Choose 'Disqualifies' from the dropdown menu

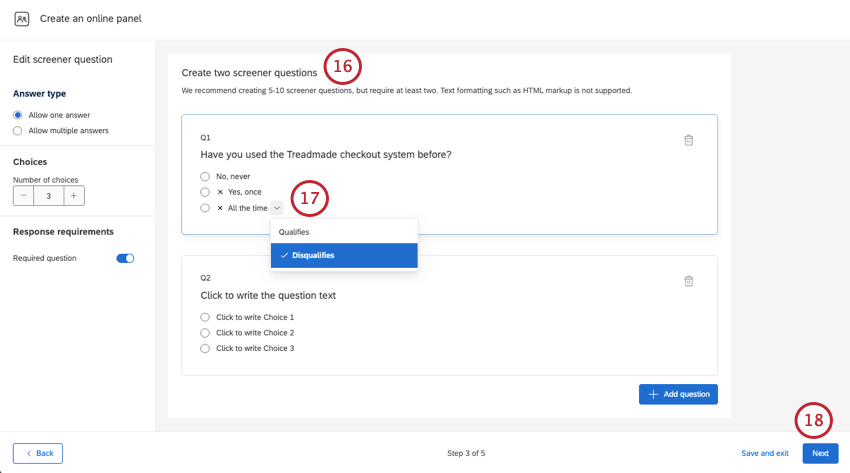[313, 256]
